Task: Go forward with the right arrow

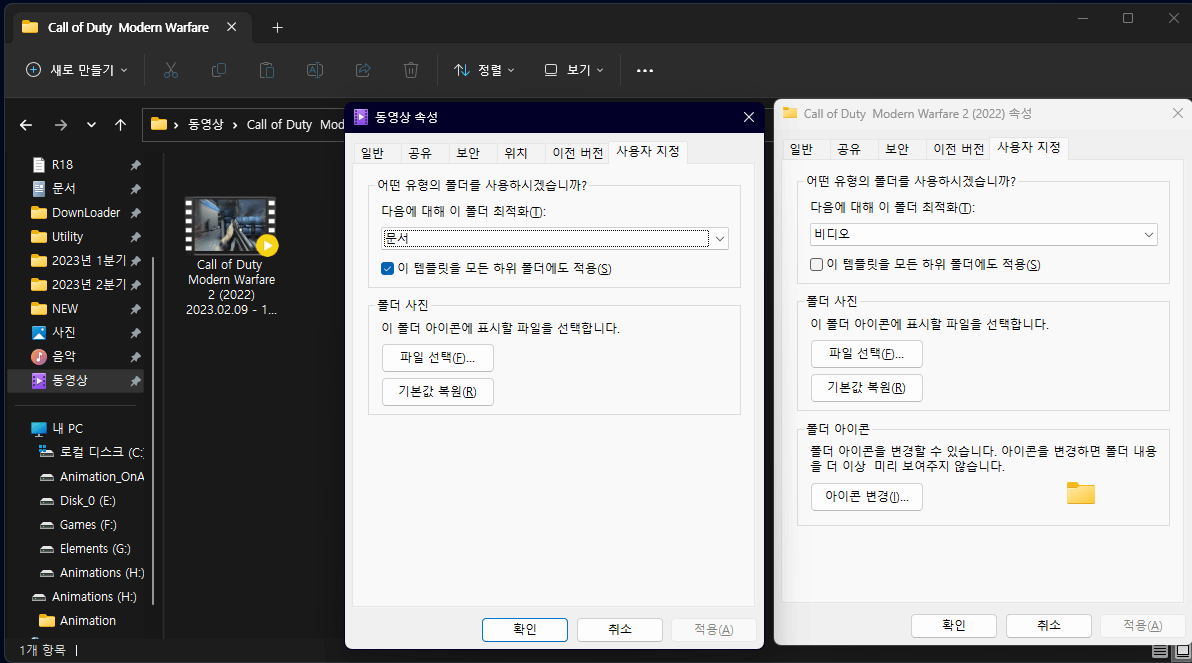Action: [61, 125]
